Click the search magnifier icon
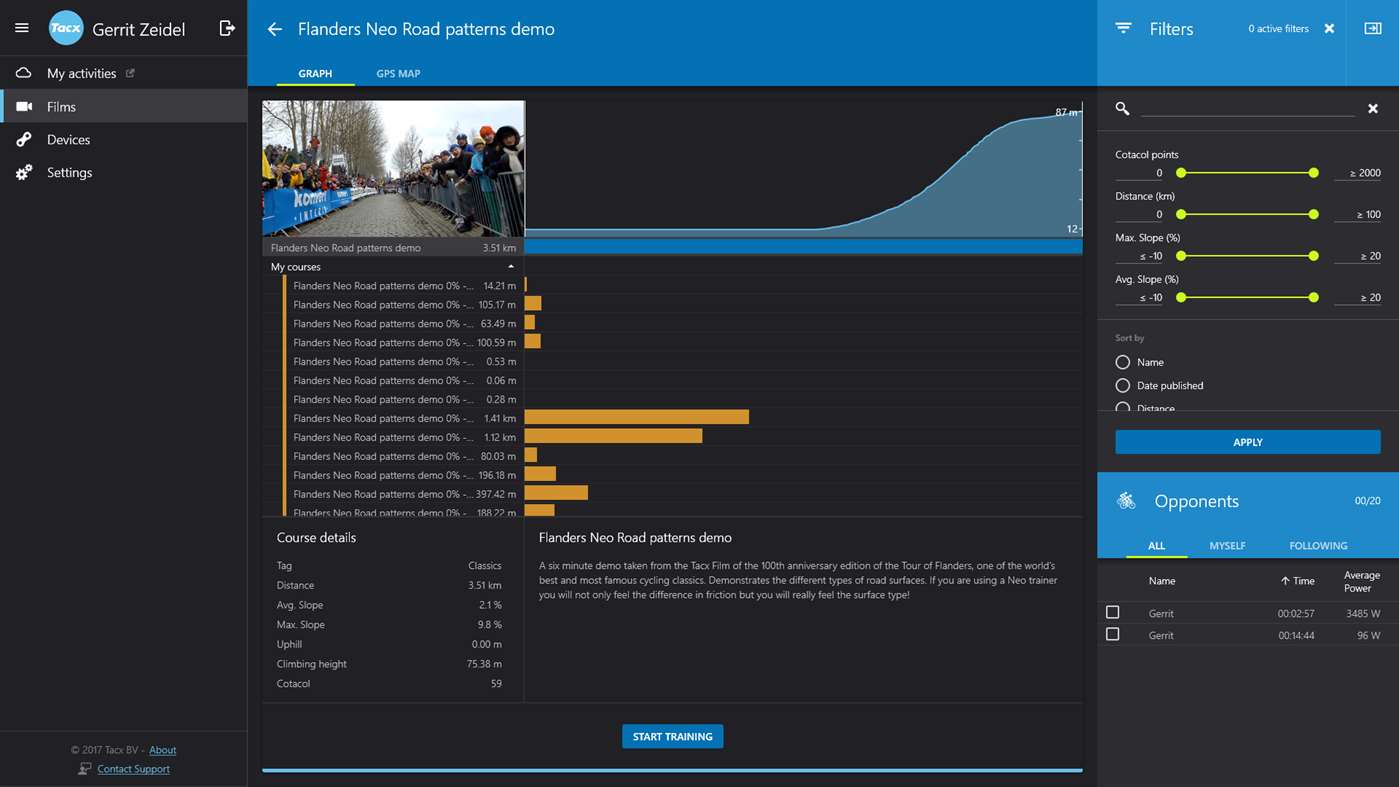The height and width of the screenshot is (787, 1399). [1122, 108]
